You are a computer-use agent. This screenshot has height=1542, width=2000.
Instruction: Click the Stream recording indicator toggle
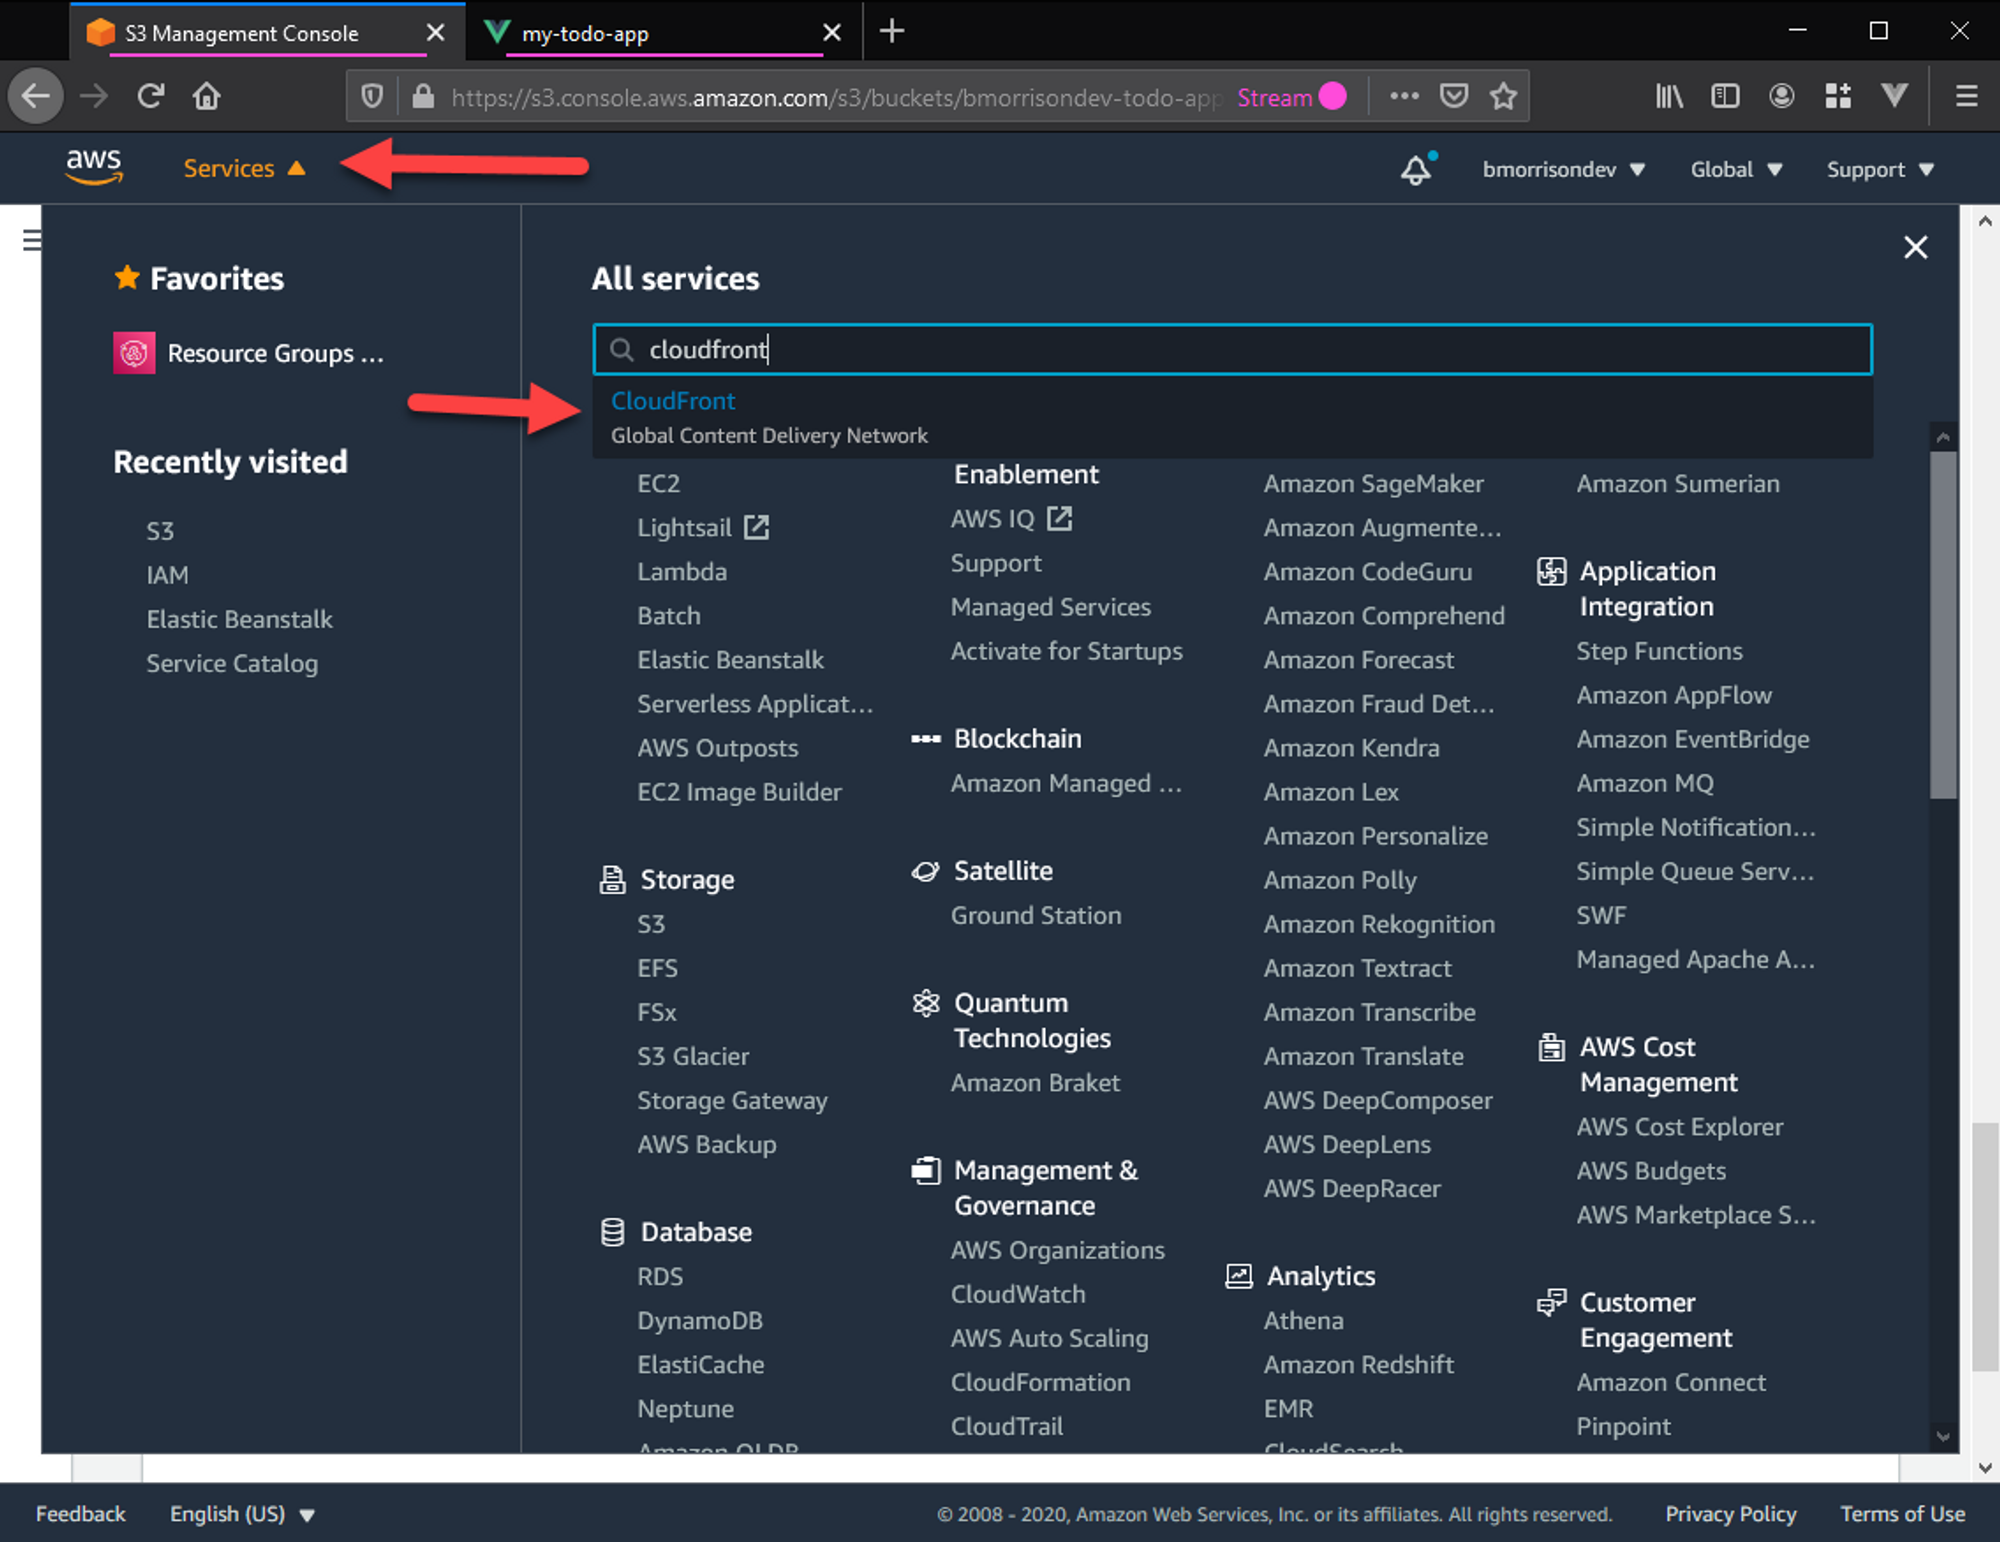[1332, 97]
